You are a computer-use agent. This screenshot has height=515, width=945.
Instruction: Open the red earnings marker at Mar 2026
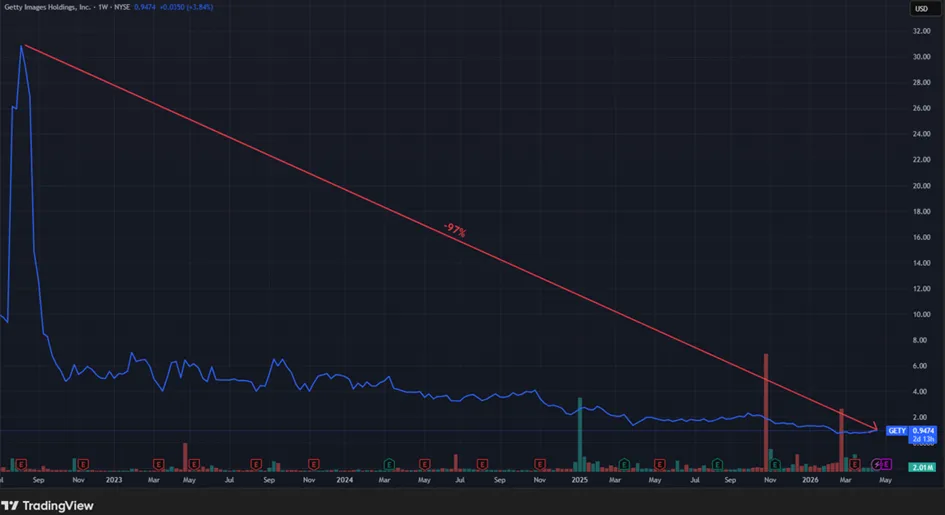[x=855, y=464]
